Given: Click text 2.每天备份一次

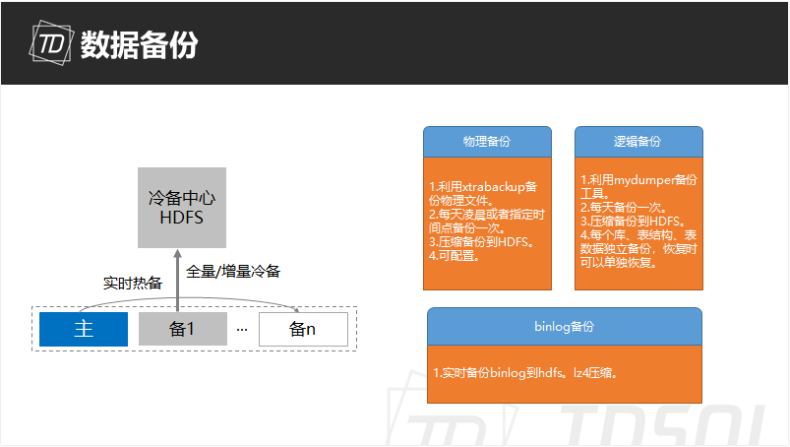Looking at the screenshot, I should pos(623,207).
